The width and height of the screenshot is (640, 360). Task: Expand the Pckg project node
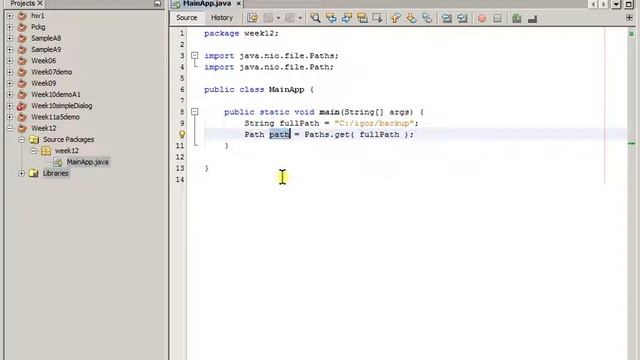(x=10, y=27)
